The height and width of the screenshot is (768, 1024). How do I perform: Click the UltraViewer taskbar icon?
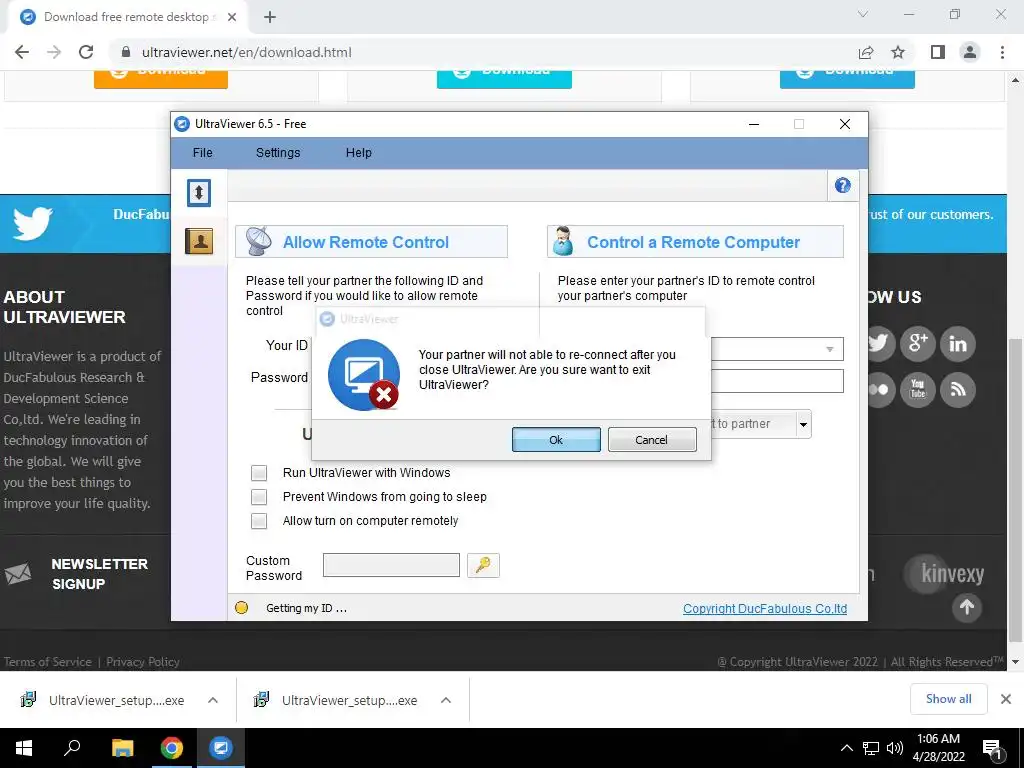click(x=221, y=748)
